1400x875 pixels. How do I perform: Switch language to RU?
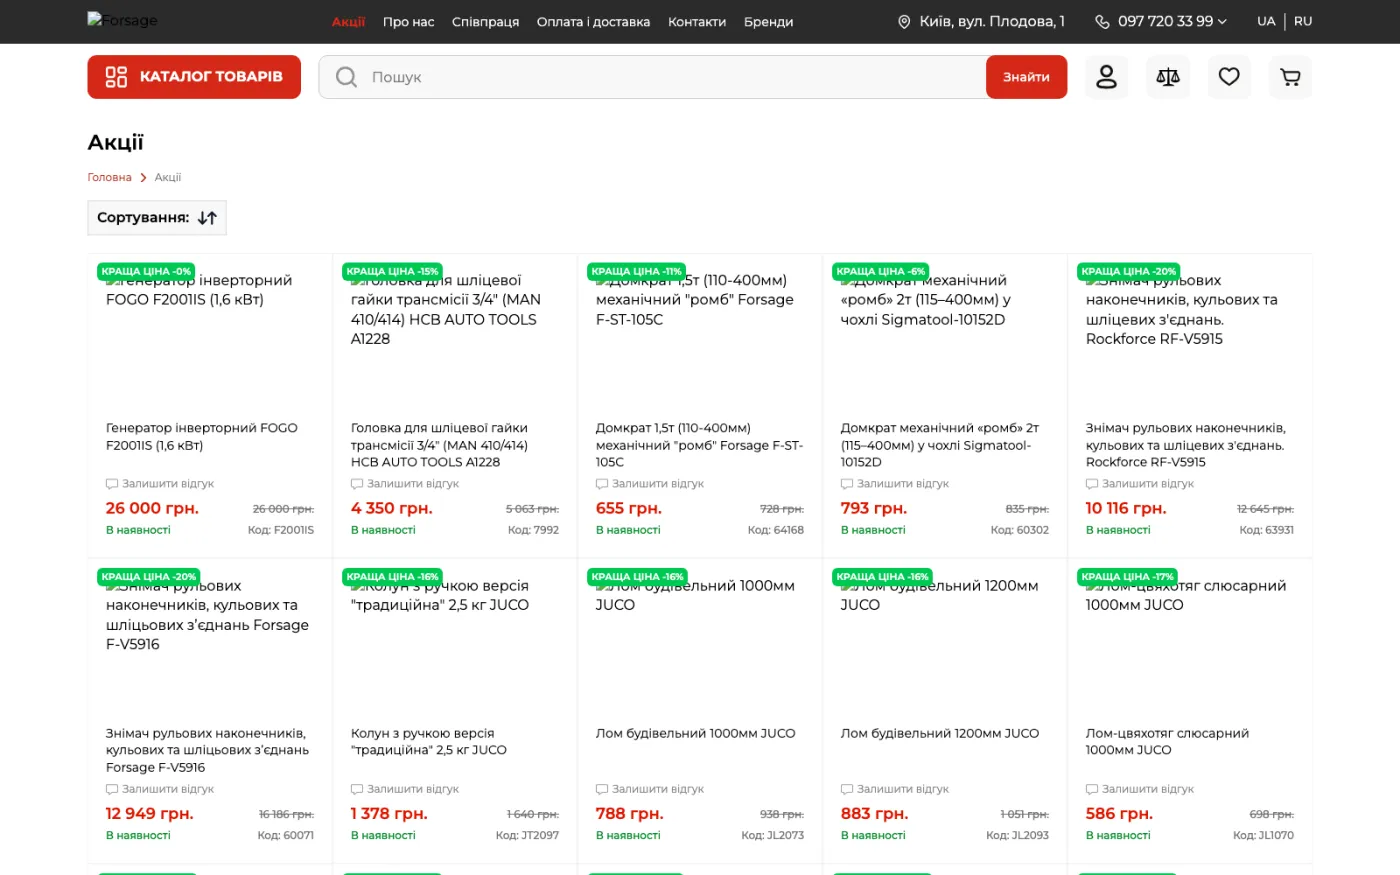1303,21
